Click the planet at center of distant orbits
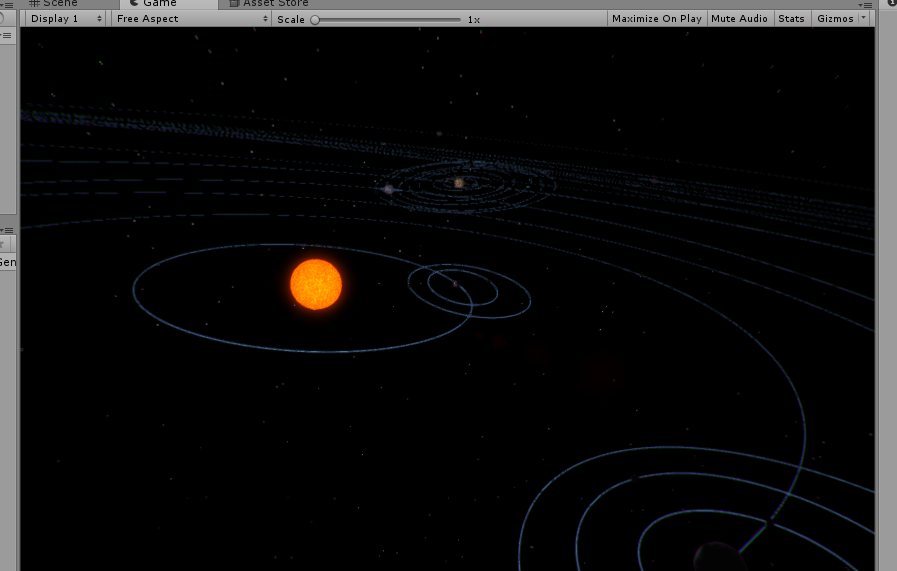The height and width of the screenshot is (571, 897). pos(459,183)
